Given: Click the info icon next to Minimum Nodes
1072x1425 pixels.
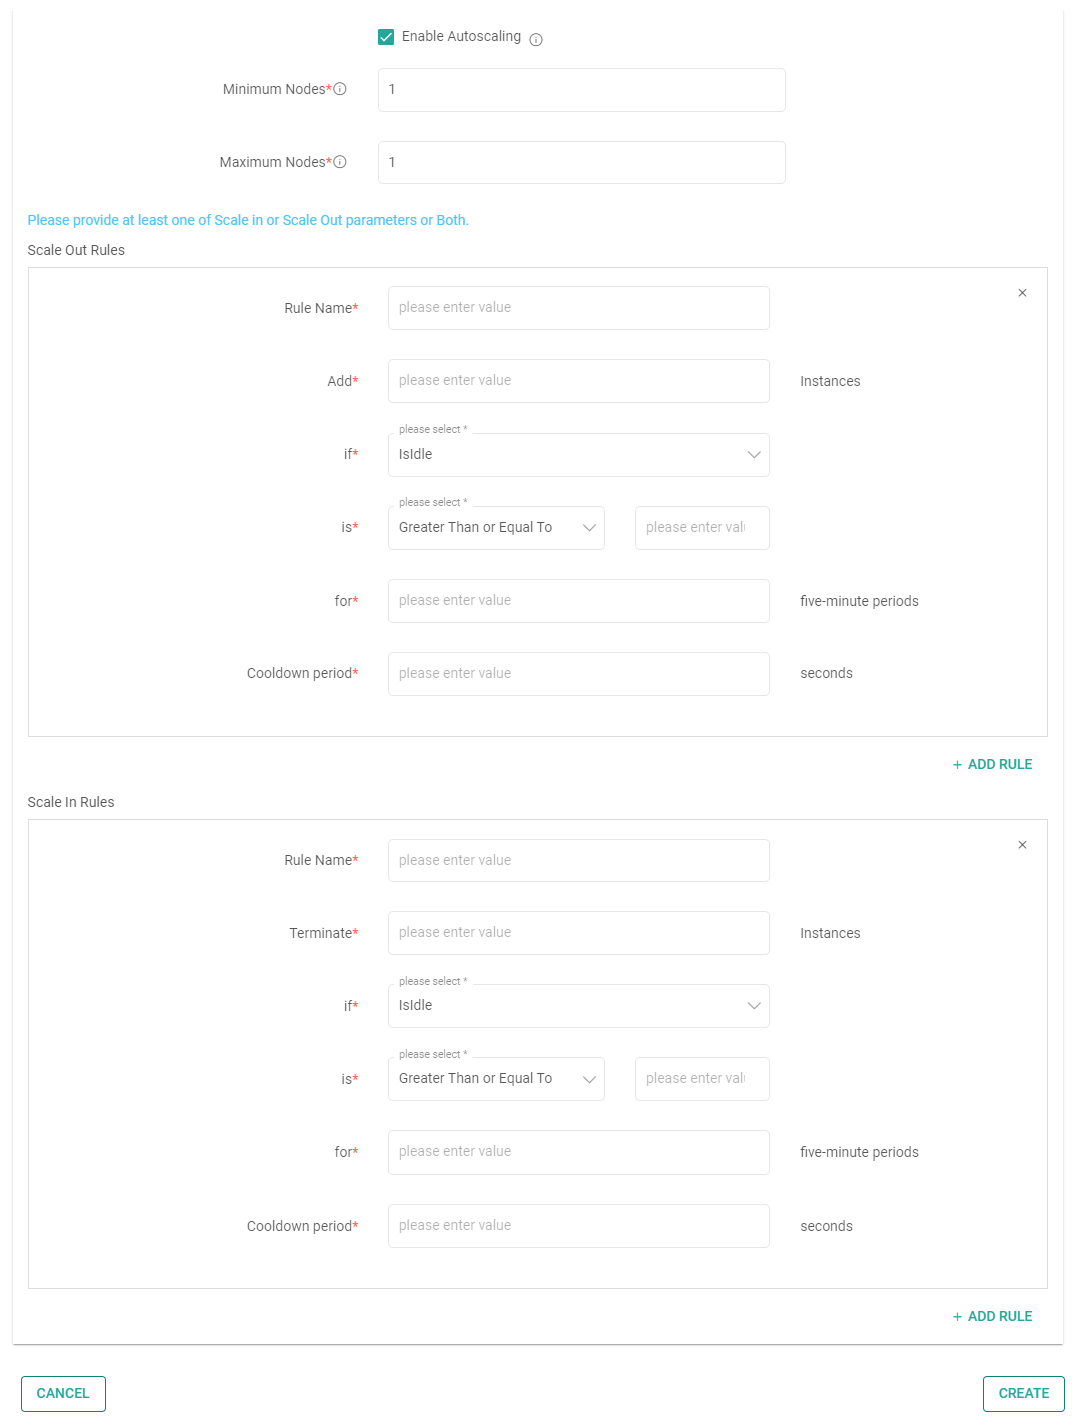Looking at the screenshot, I should (x=341, y=89).
